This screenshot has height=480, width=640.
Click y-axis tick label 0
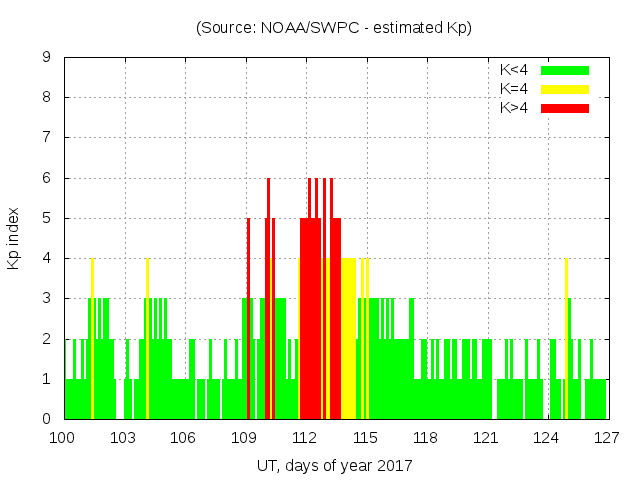point(47,419)
